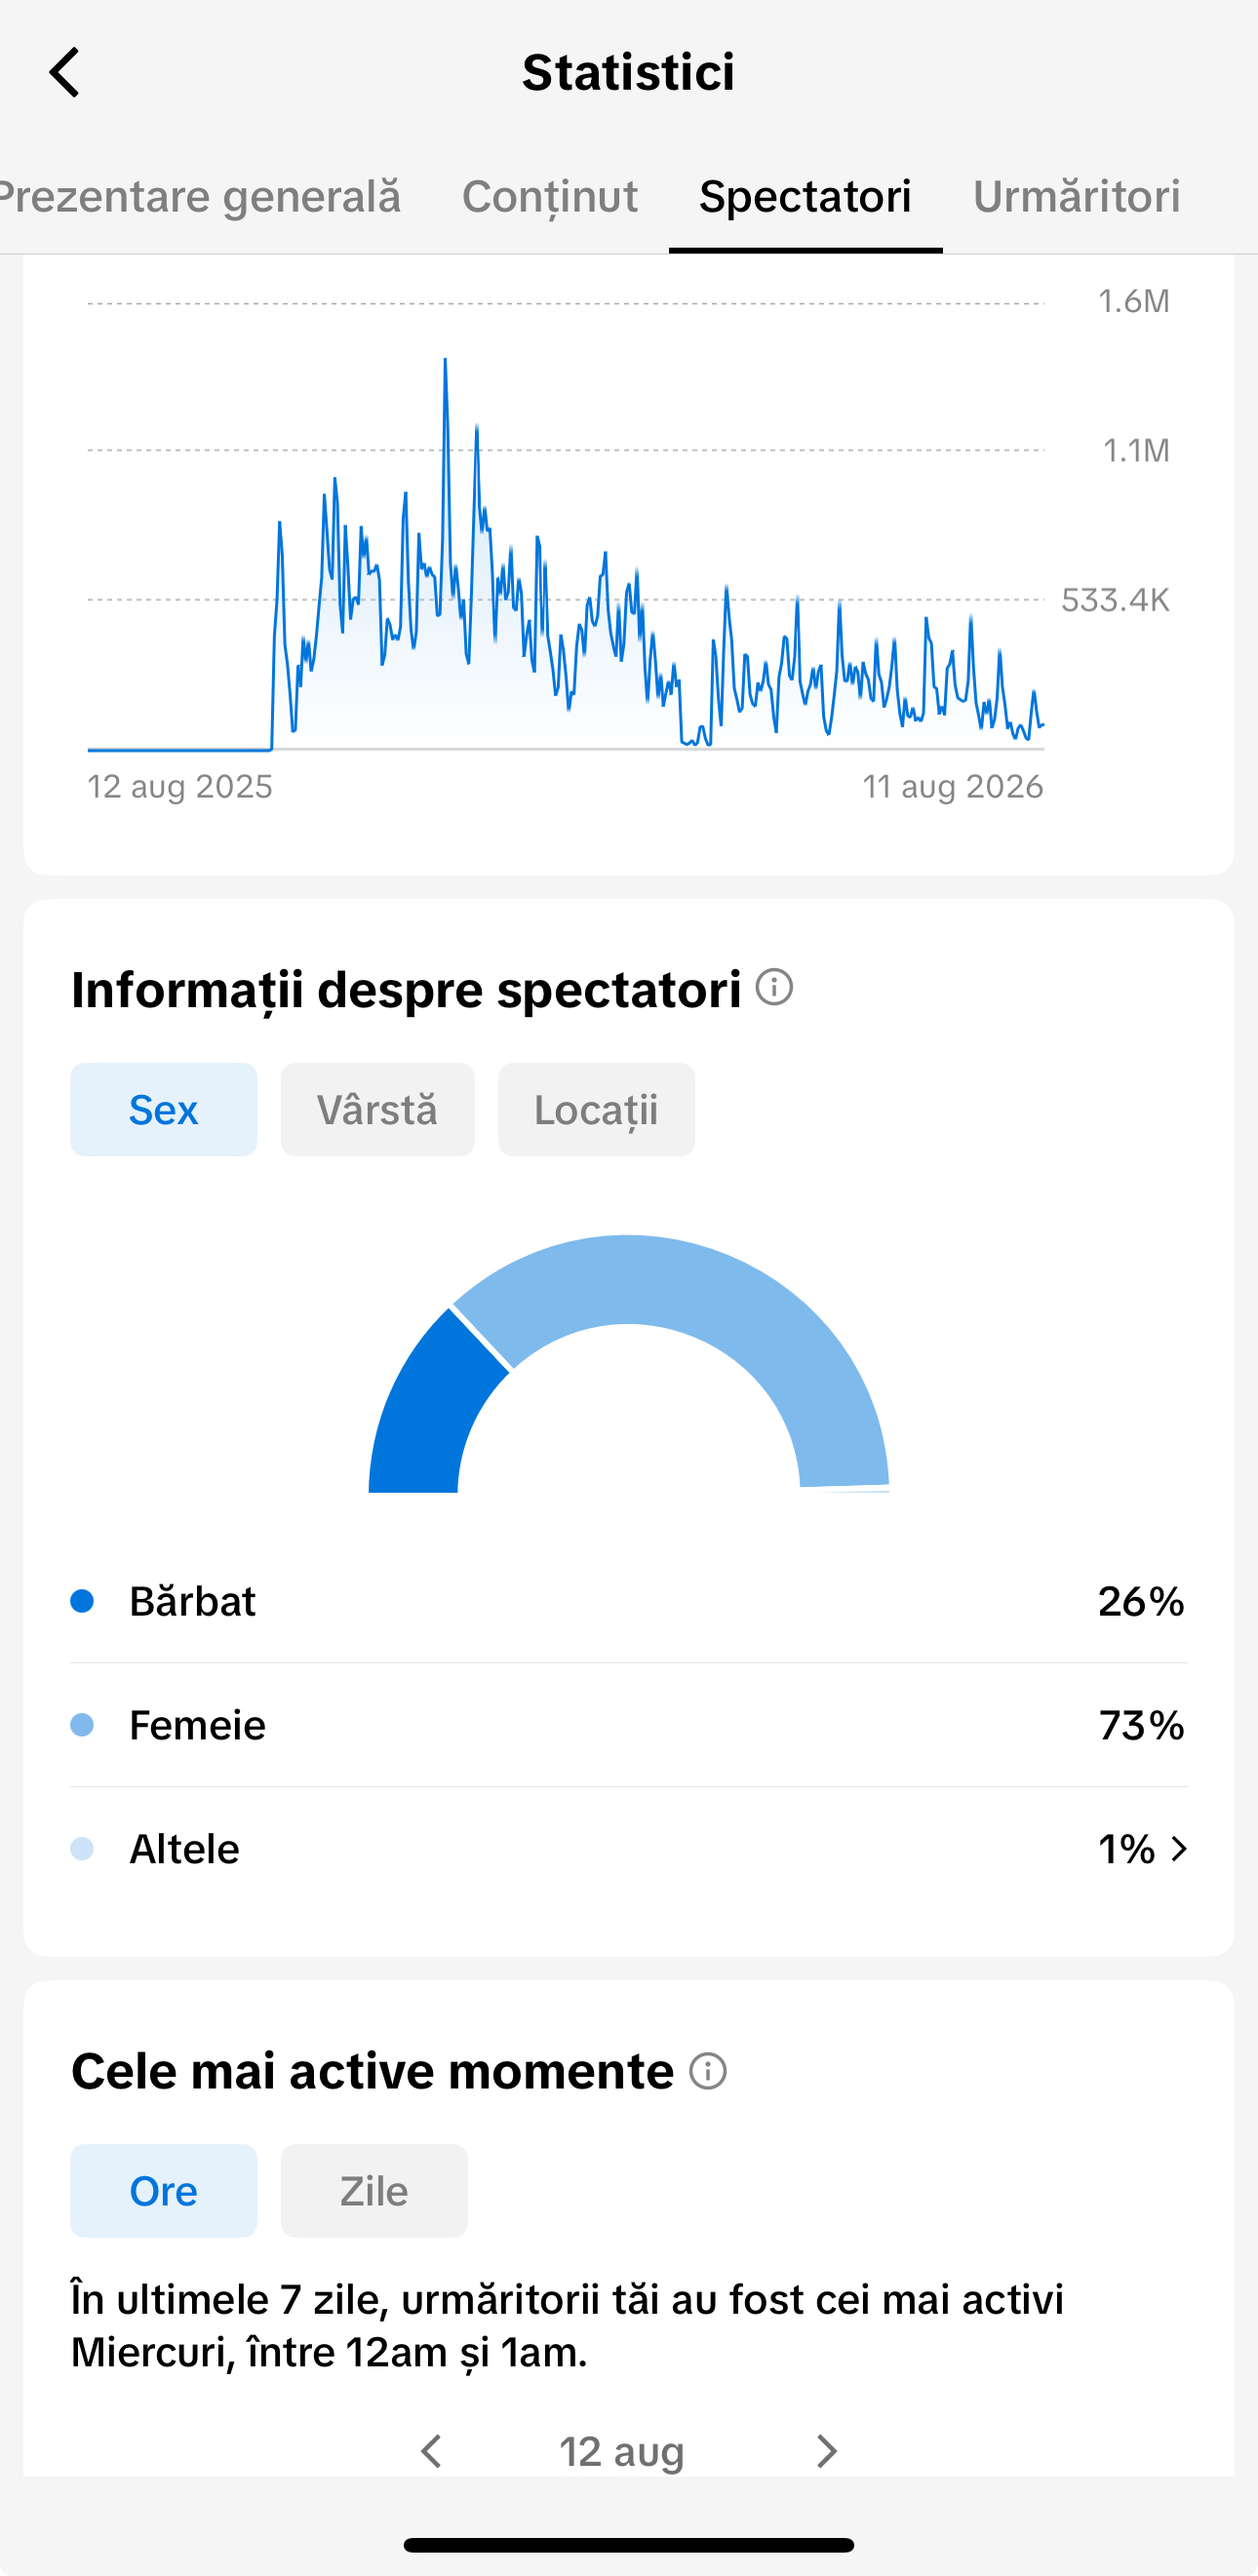
Task: Go to previous day before 12 aug
Action: (x=431, y=2451)
